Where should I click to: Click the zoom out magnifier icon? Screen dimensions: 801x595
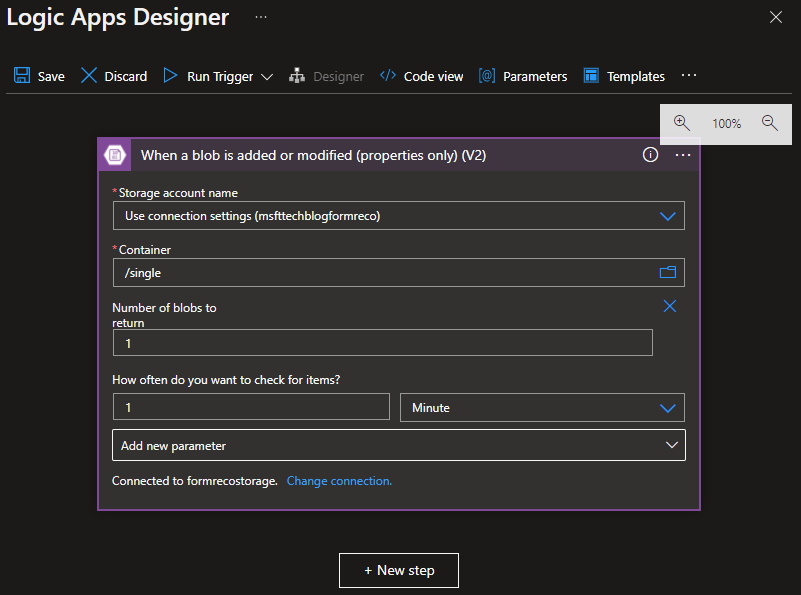tap(770, 123)
